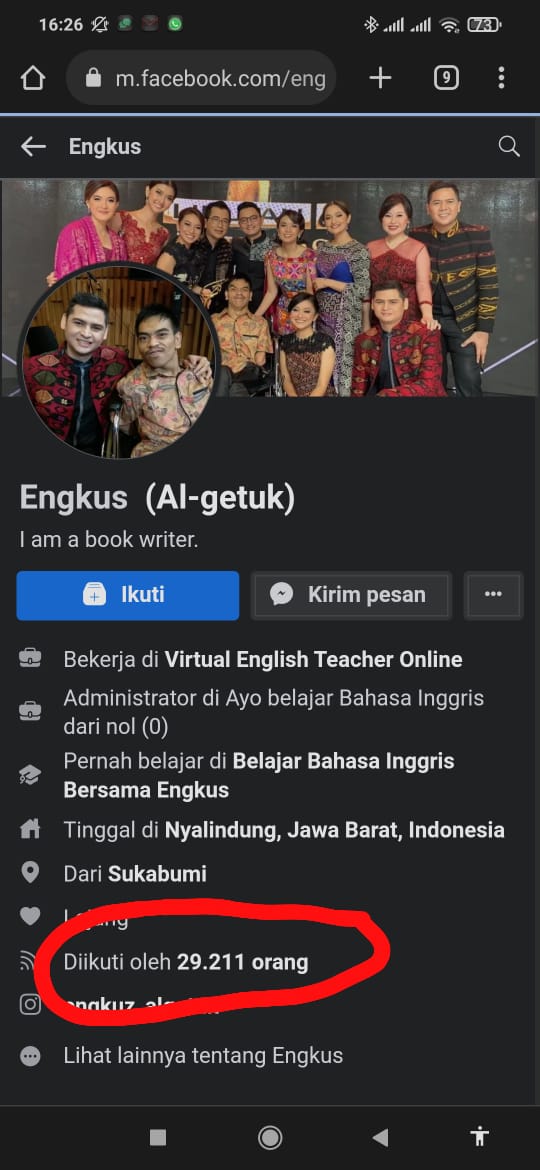
Task: Expand Lihat lainnya tentang Engkus
Action: 203,1056
